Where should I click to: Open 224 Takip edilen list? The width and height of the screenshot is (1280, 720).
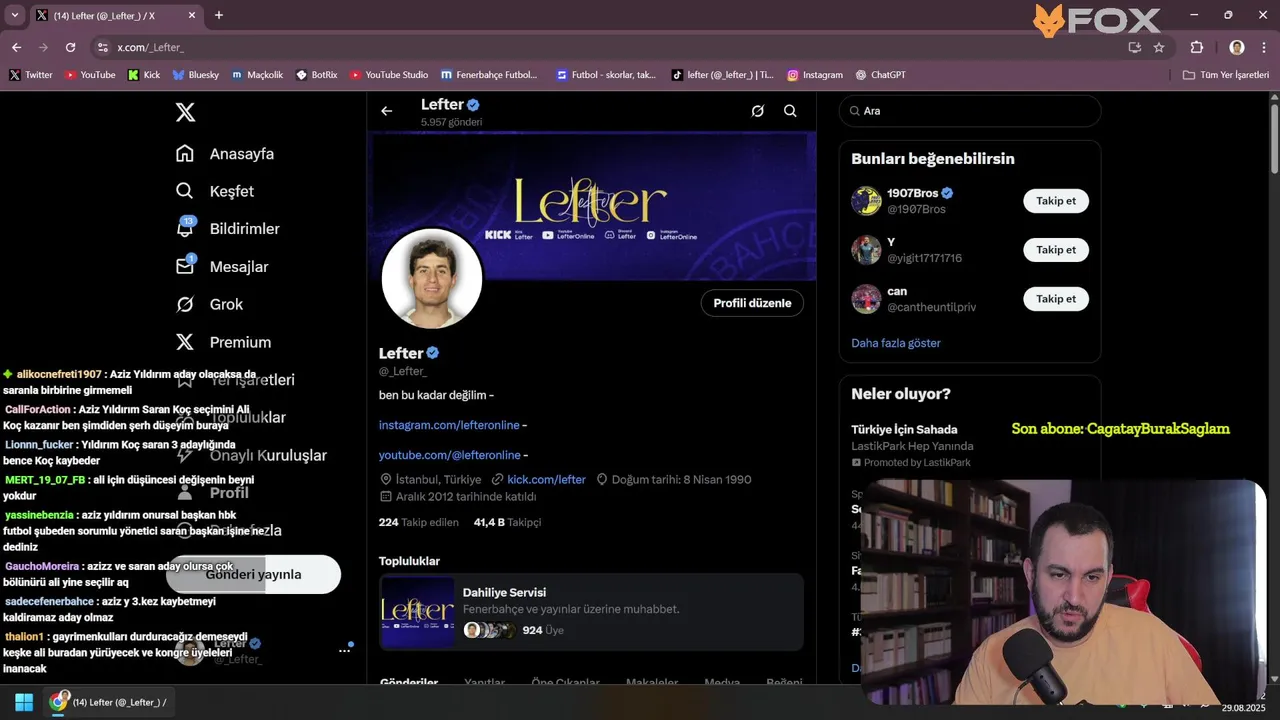coord(418,522)
